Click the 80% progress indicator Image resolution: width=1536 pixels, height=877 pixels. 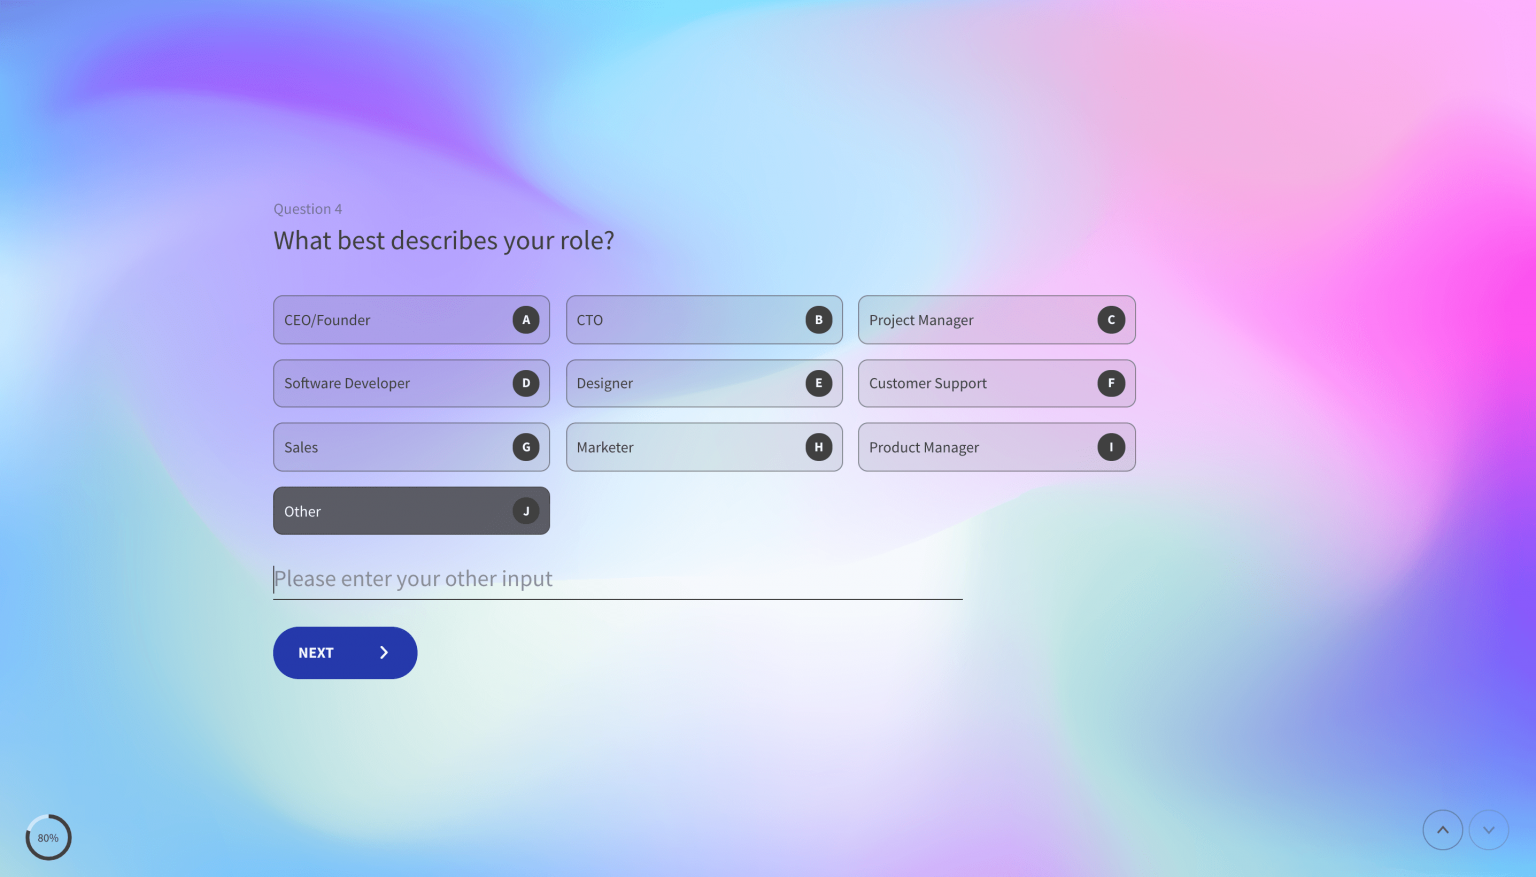tap(48, 837)
